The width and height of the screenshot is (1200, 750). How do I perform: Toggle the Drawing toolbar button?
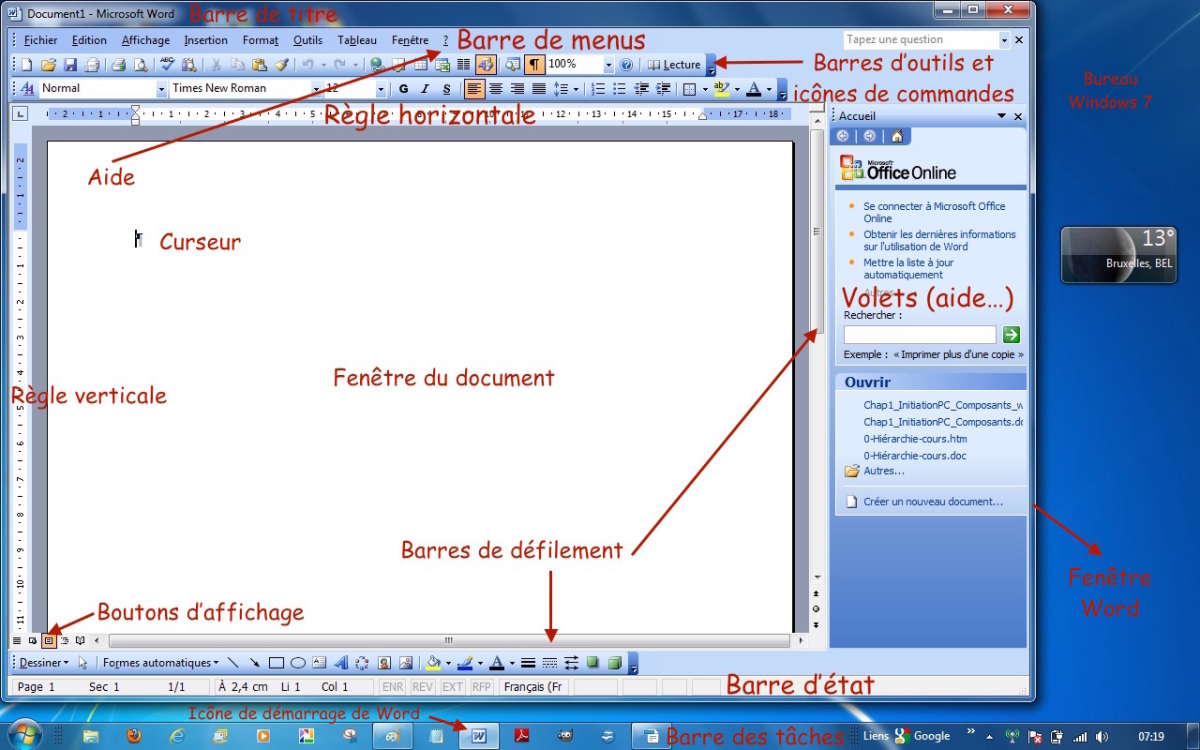tap(486, 65)
